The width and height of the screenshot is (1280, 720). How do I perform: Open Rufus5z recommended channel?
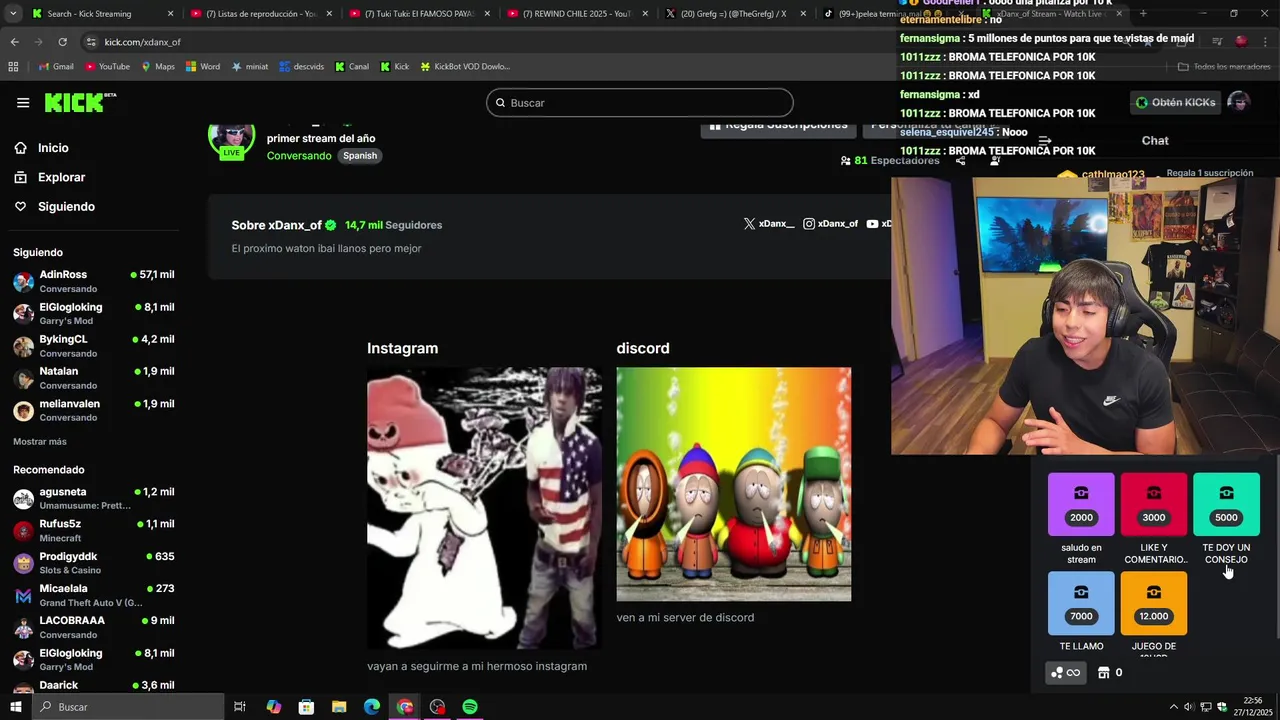(94, 530)
